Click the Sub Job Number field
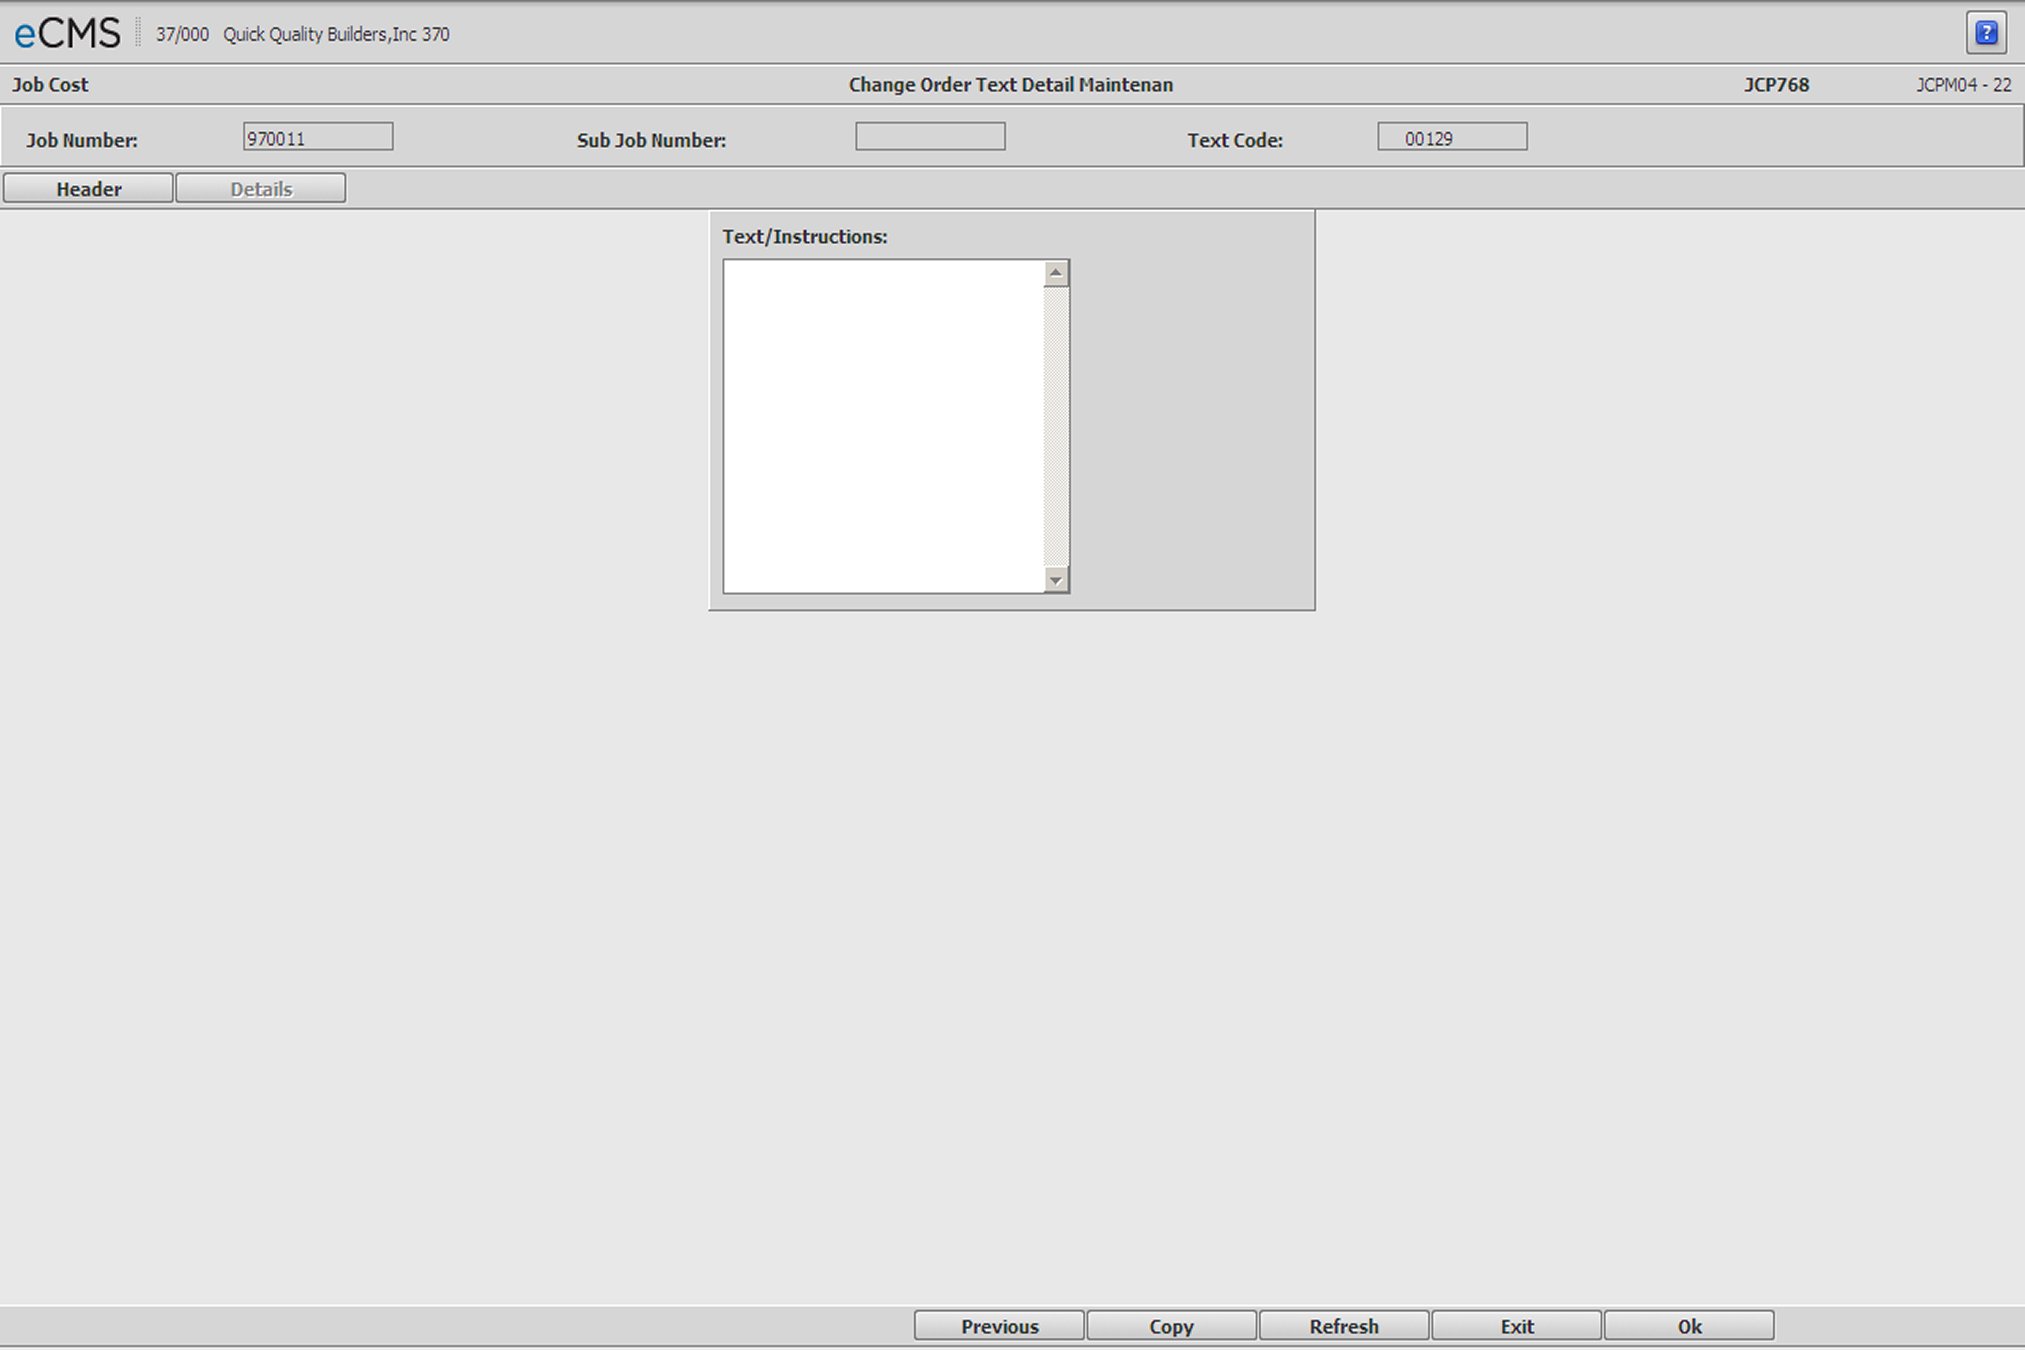Viewport: 2025px width, 1350px height. pos(930,138)
